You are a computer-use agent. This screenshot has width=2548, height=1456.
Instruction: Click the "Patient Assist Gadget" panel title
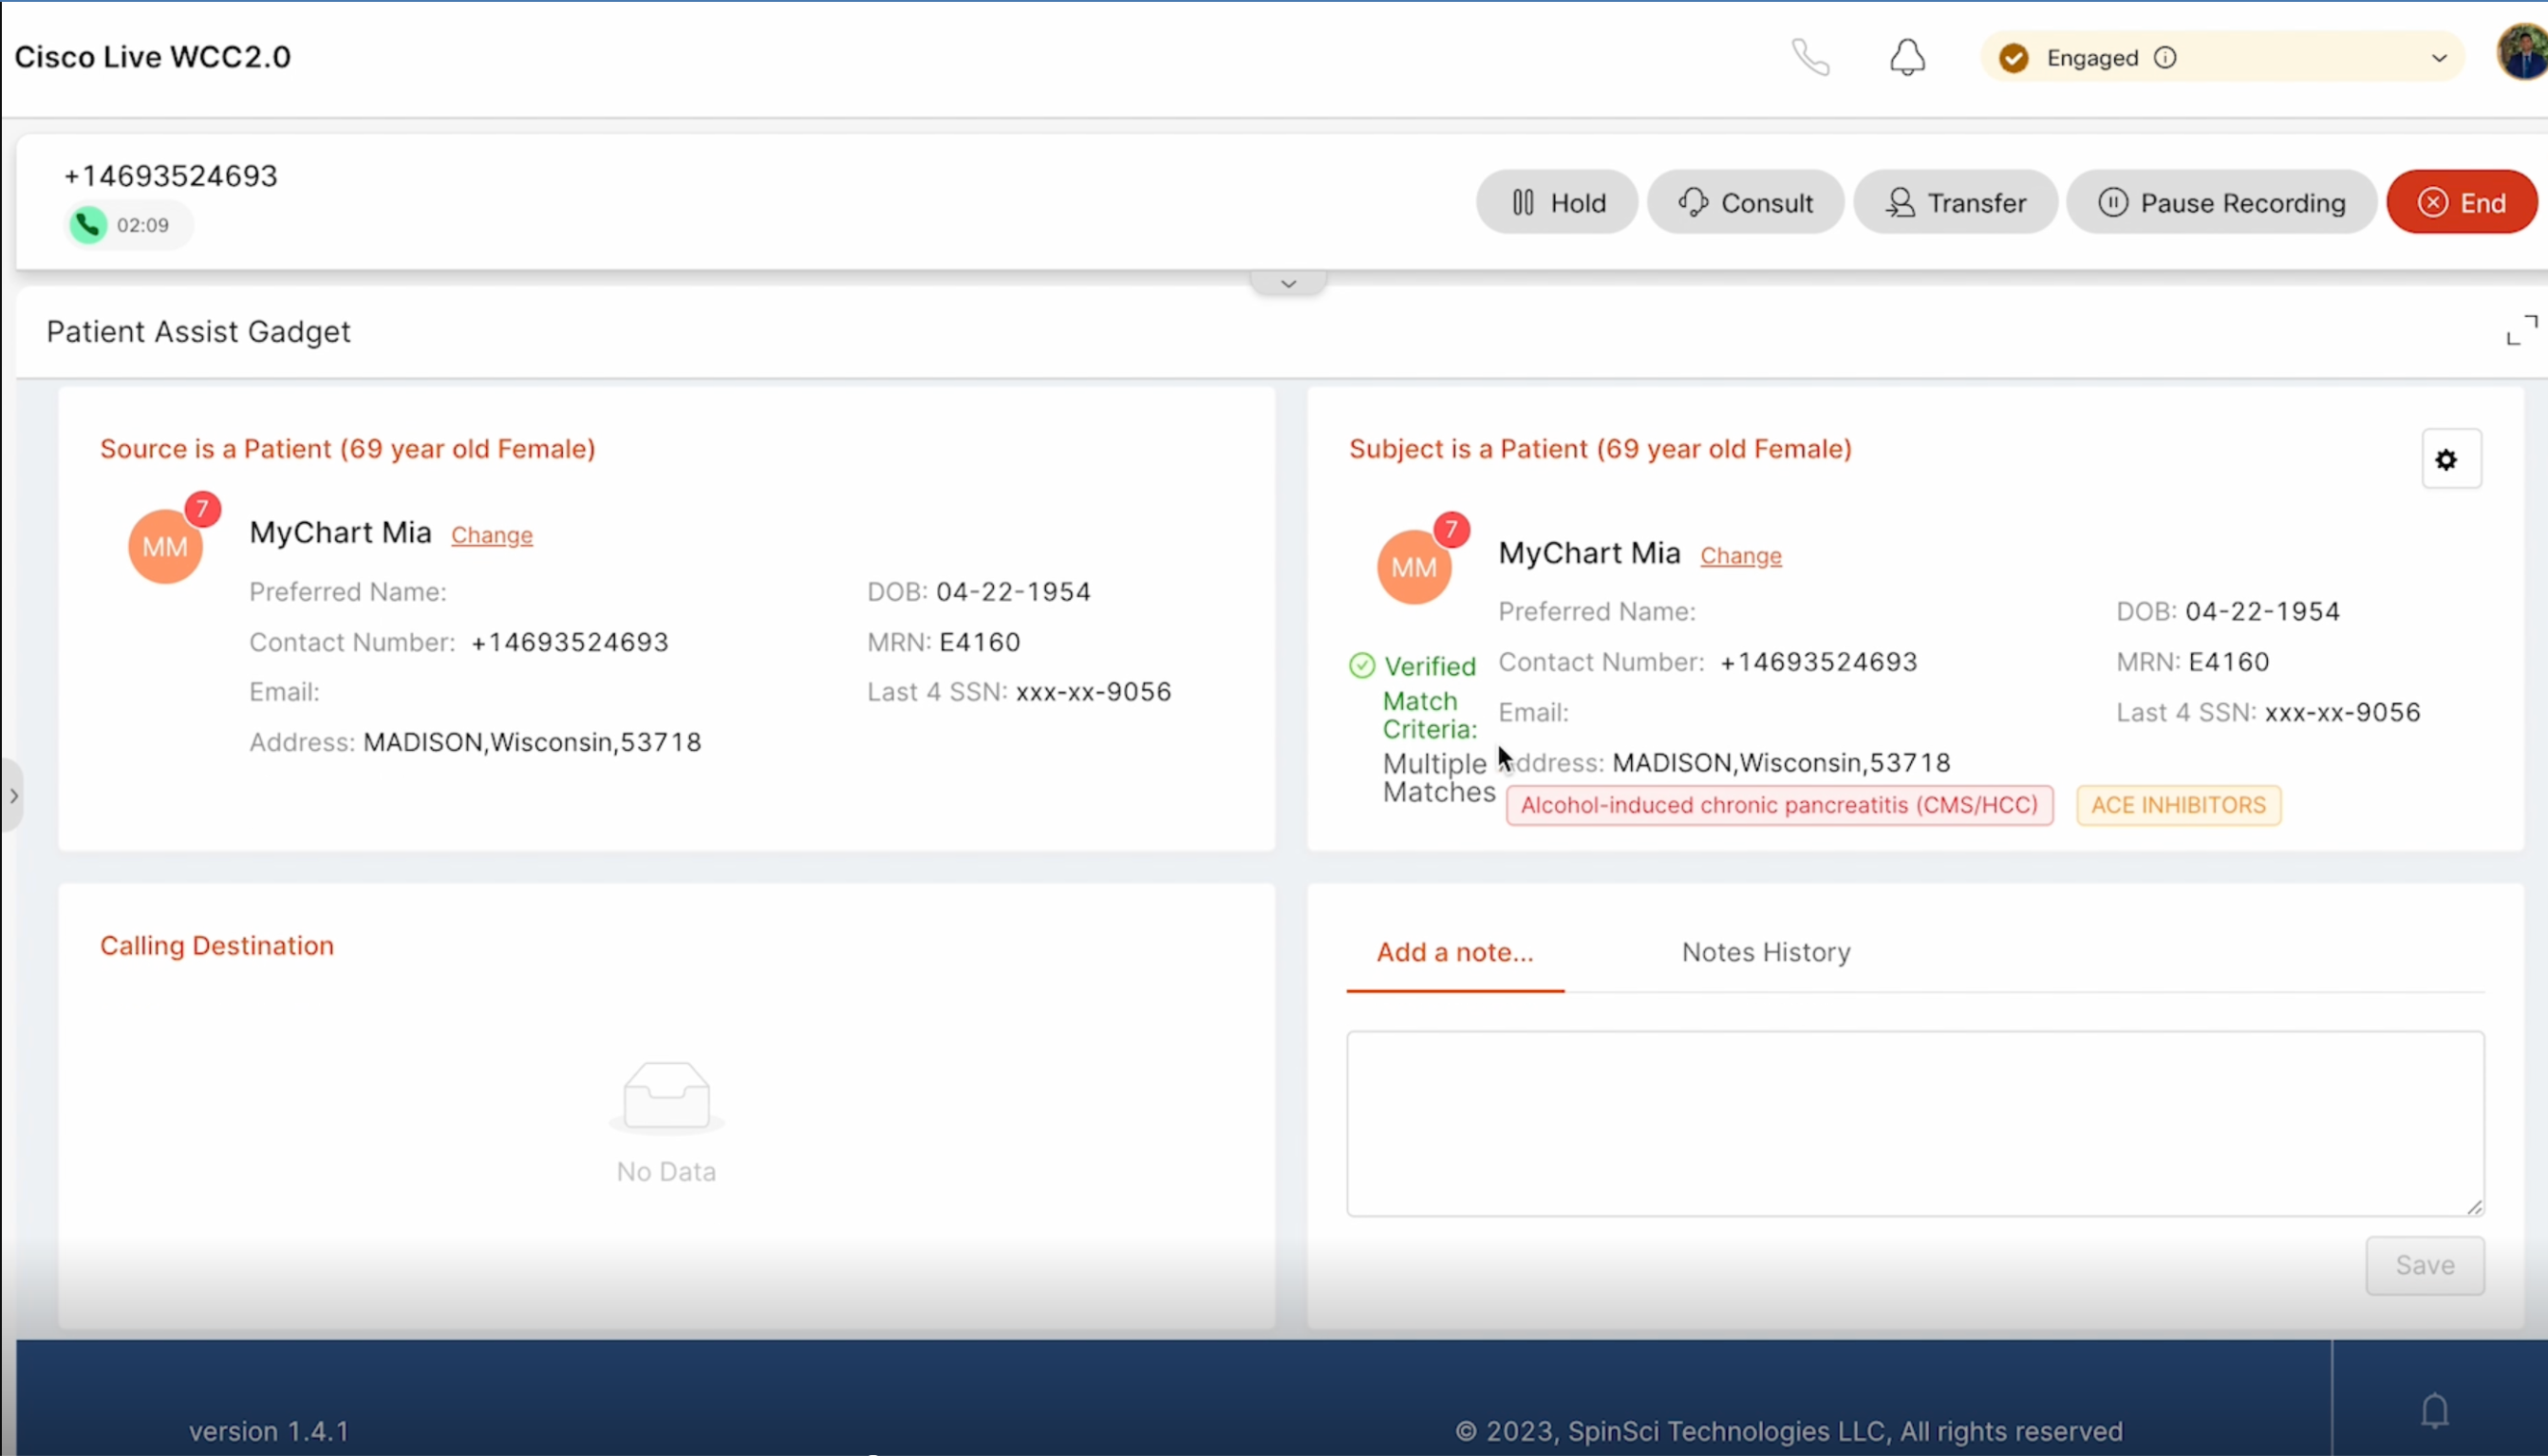[x=198, y=331]
